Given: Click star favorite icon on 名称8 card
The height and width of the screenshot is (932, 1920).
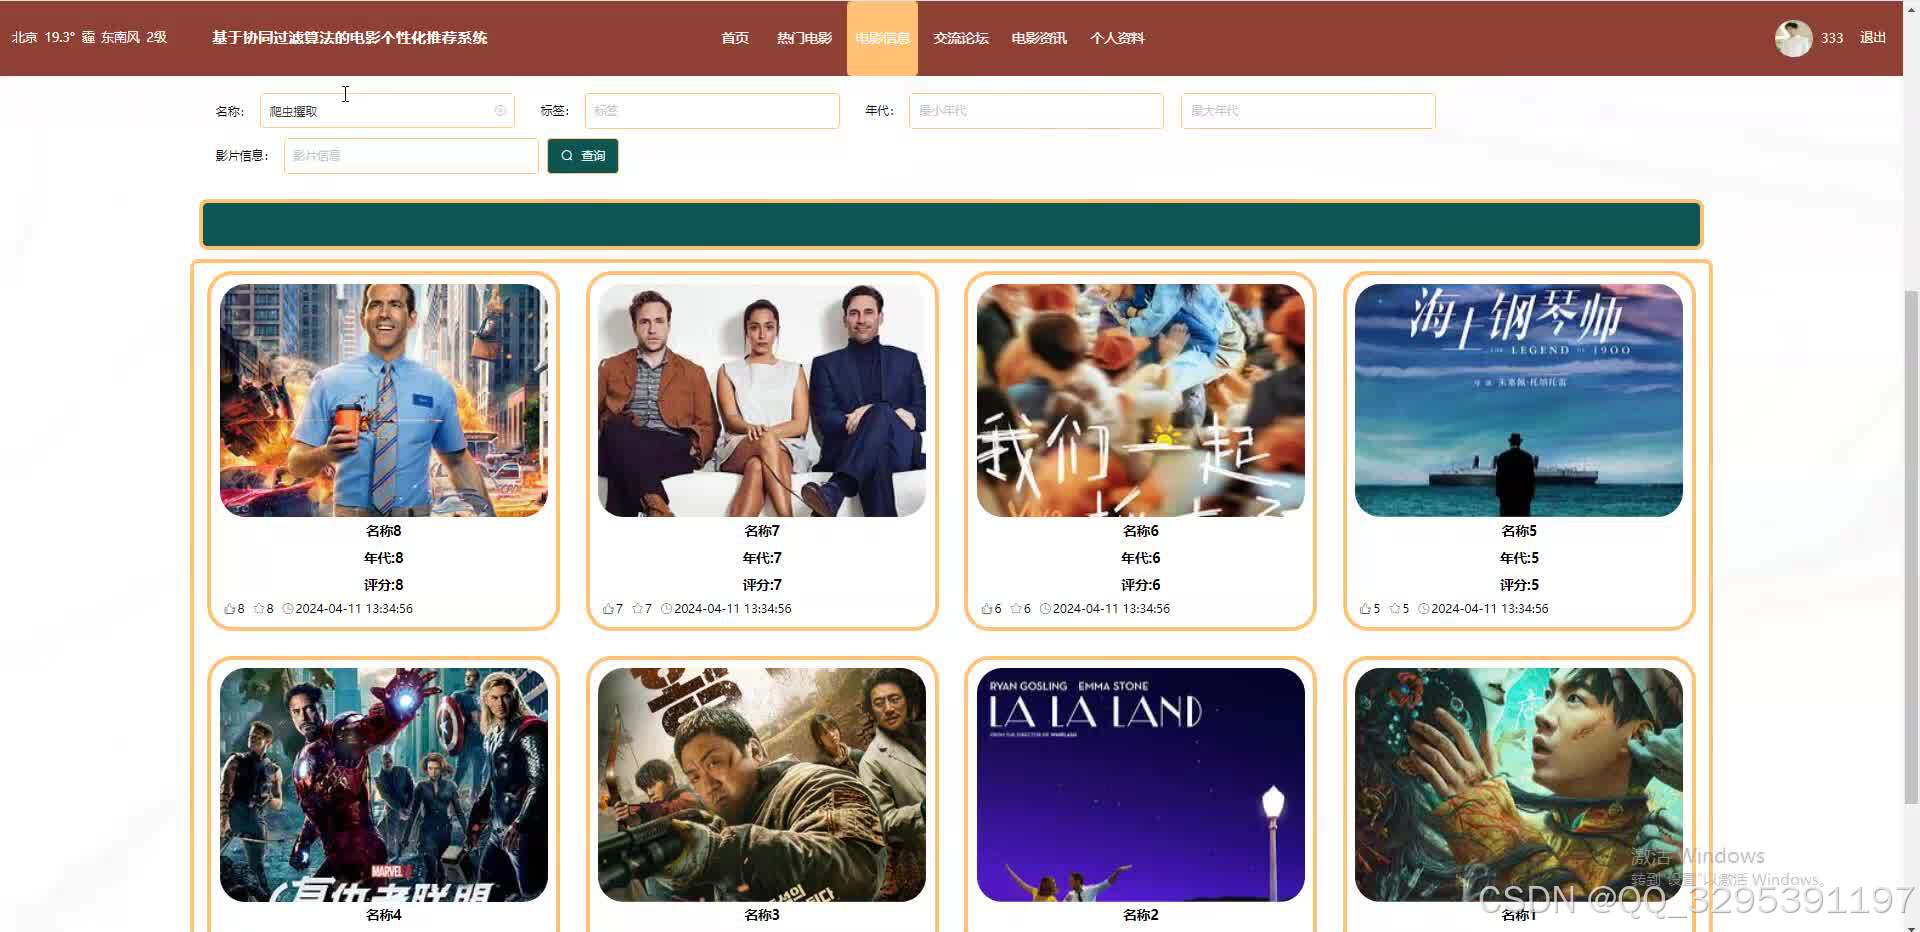Looking at the screenshot, I should (x=259, y=608).
